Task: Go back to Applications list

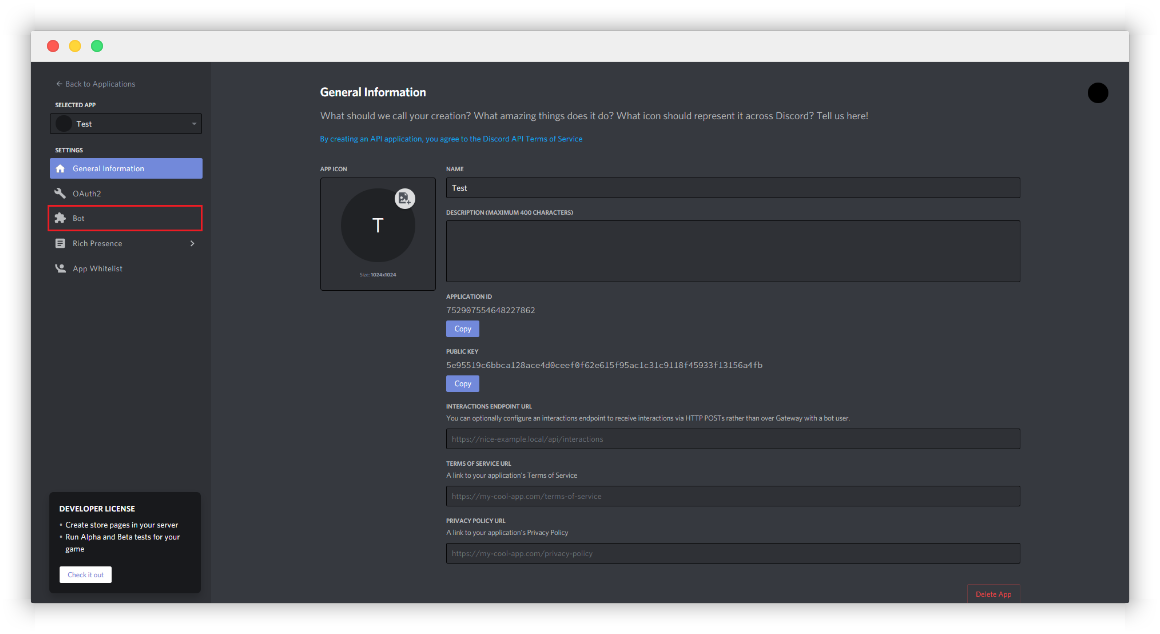Action: click(95, 84)
